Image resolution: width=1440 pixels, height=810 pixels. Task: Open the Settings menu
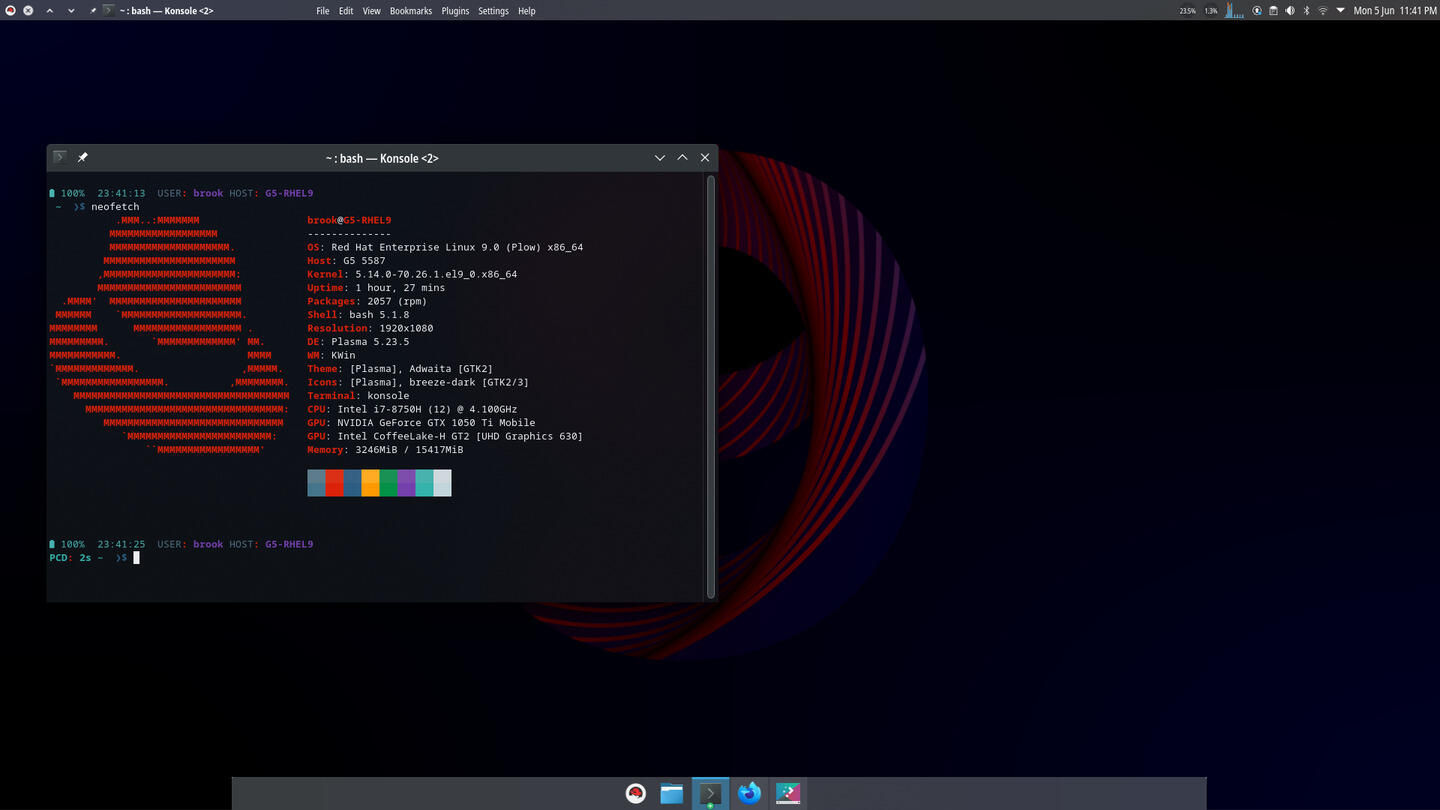tap(493, 11)
